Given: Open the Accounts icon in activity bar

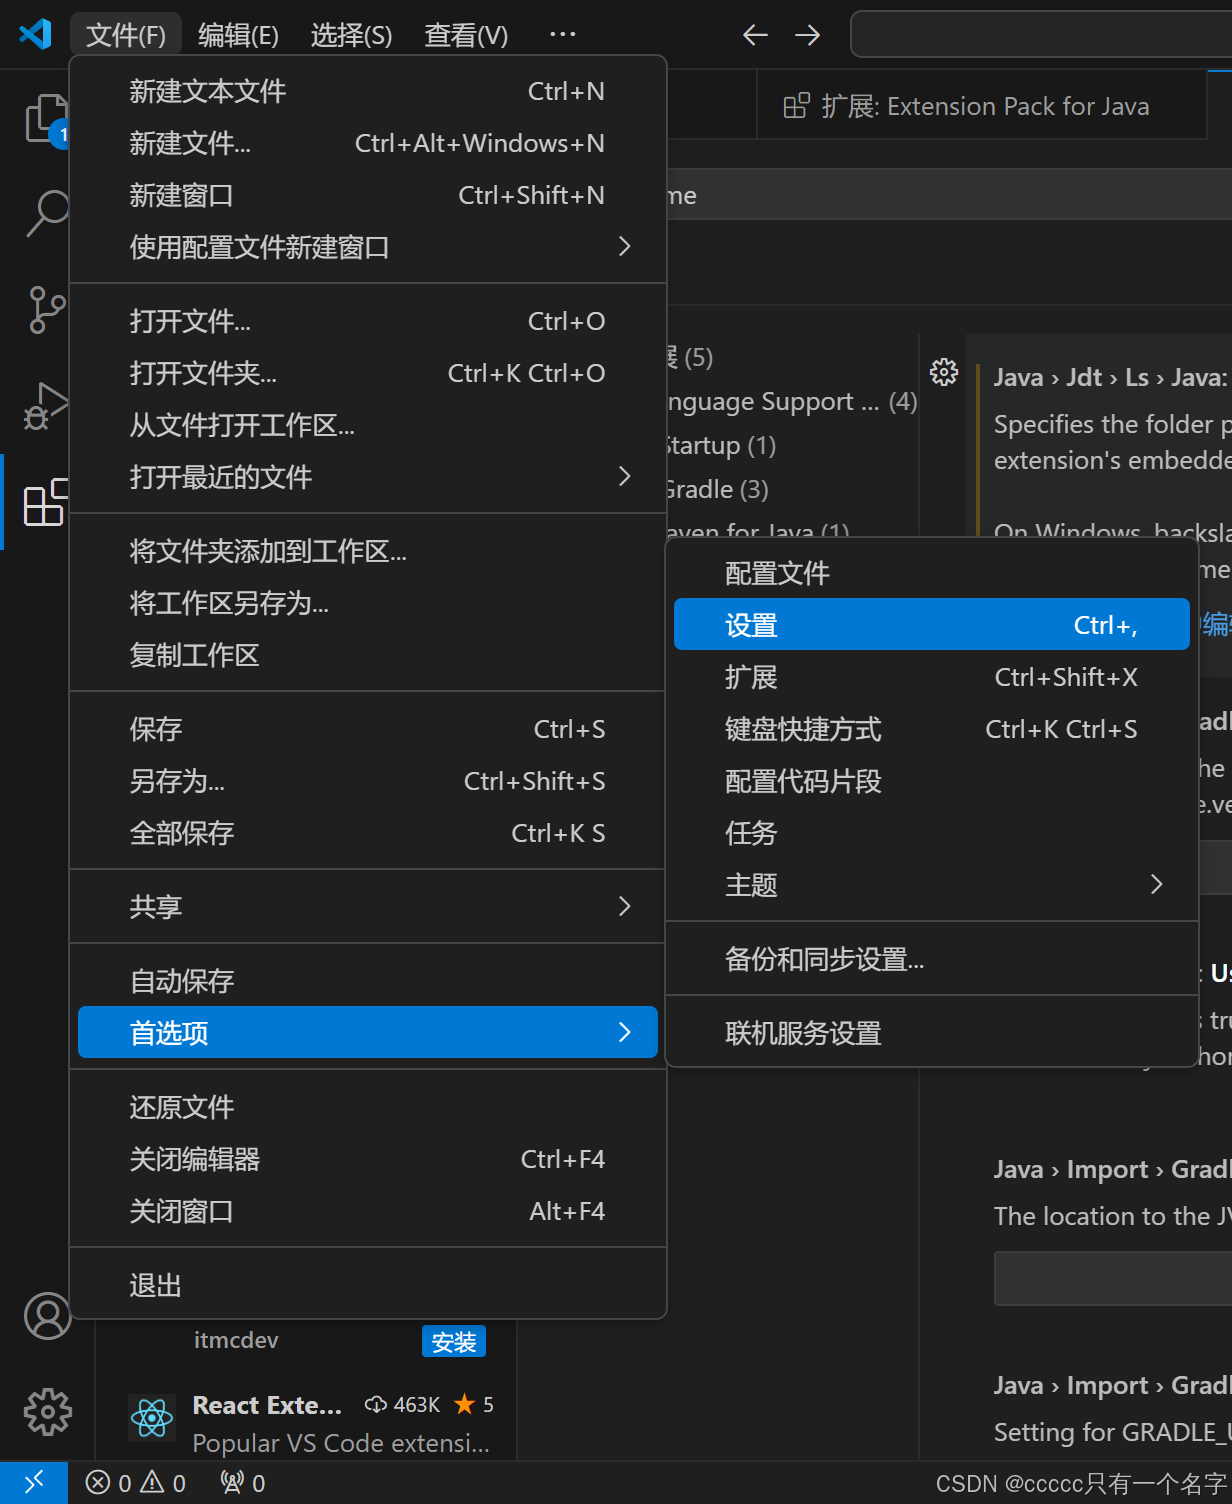Looking at the screenshot, I should pyautogui.click(x=47, y=1317).
